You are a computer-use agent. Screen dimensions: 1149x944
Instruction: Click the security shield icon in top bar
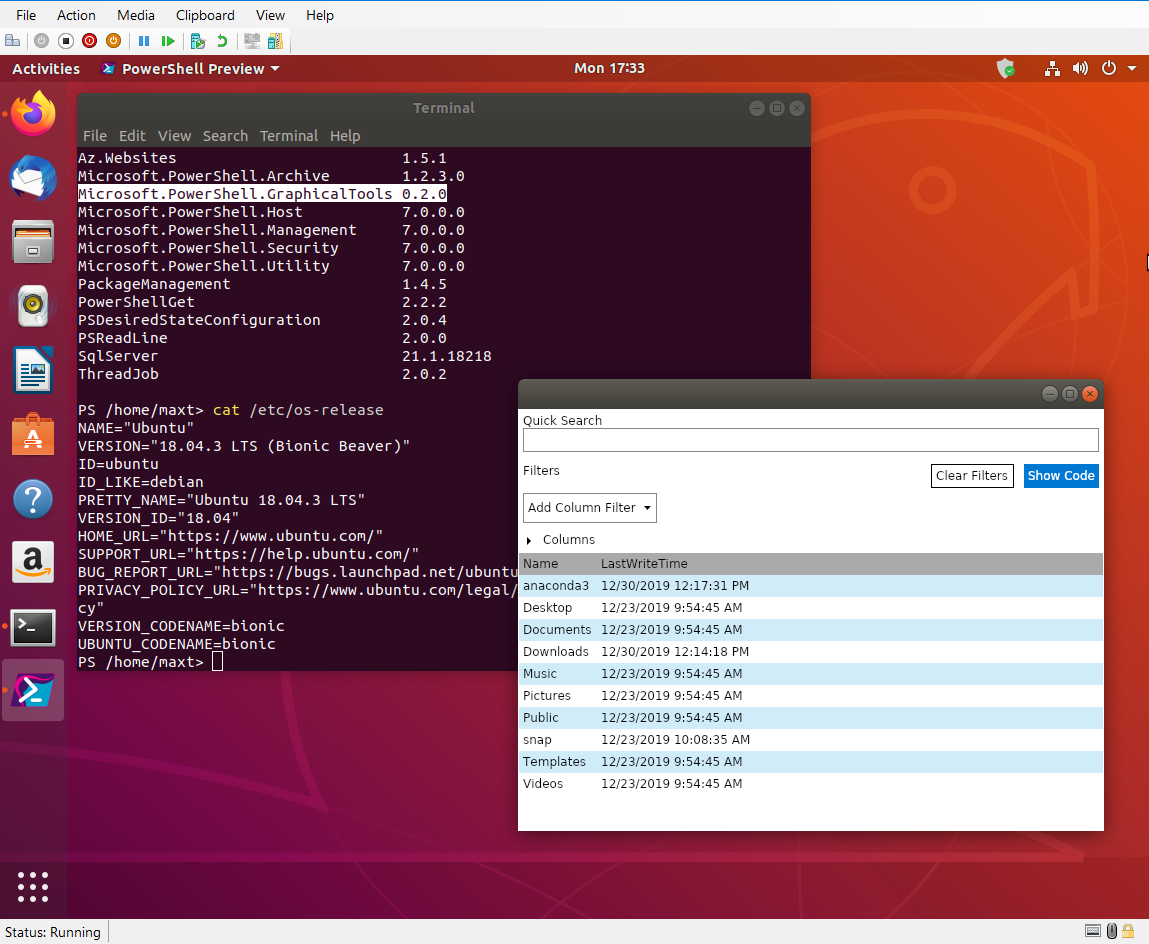coord(1006,69)
